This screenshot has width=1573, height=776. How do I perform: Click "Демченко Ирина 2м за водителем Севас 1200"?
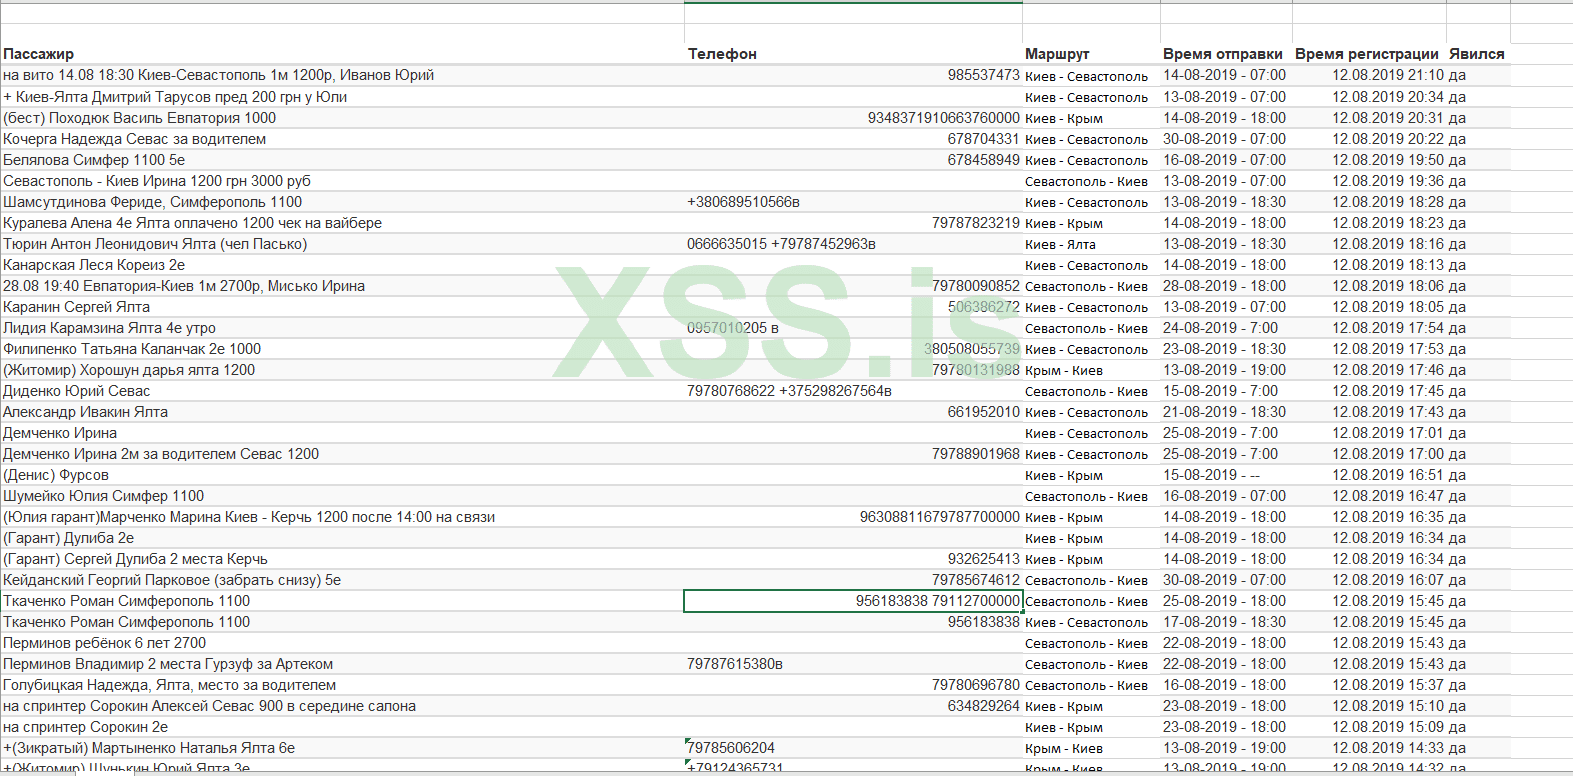[x=161, y=454]
